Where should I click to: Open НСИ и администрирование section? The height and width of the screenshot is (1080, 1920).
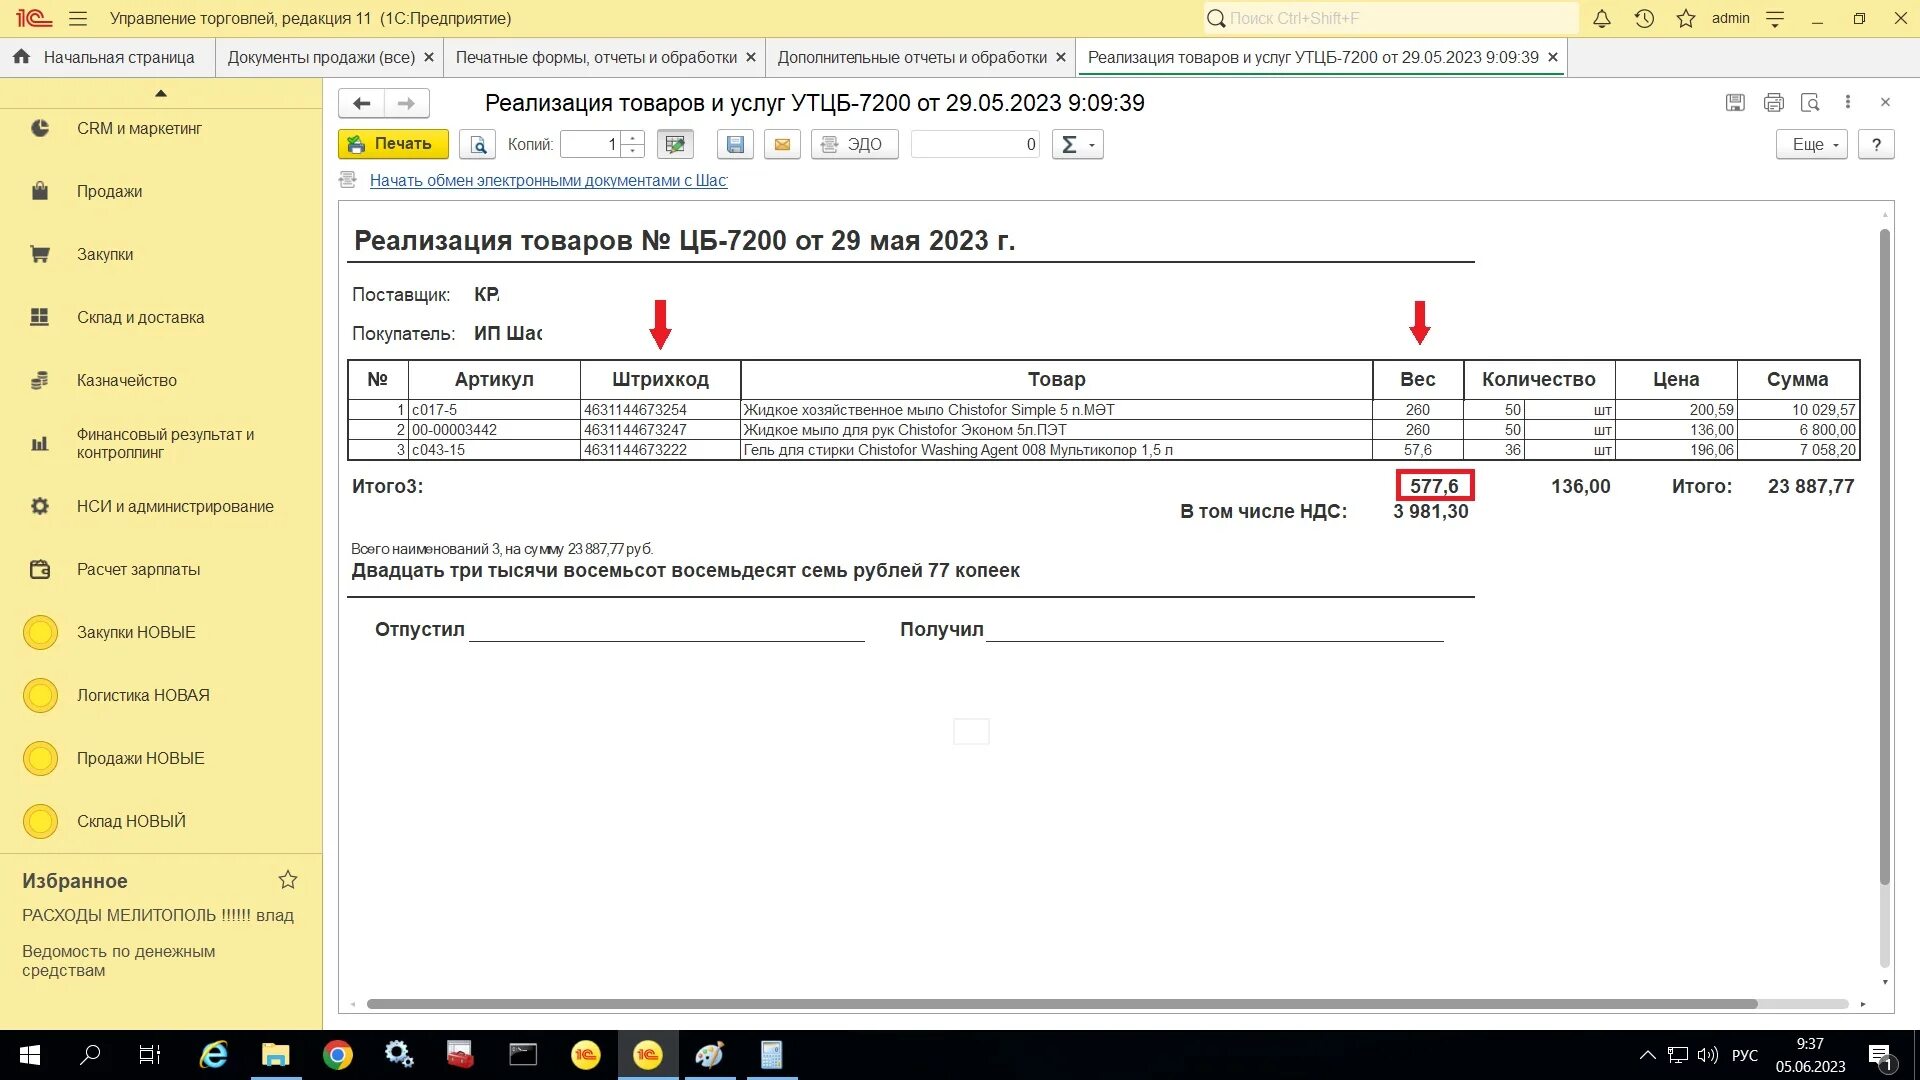coord(175,506)
